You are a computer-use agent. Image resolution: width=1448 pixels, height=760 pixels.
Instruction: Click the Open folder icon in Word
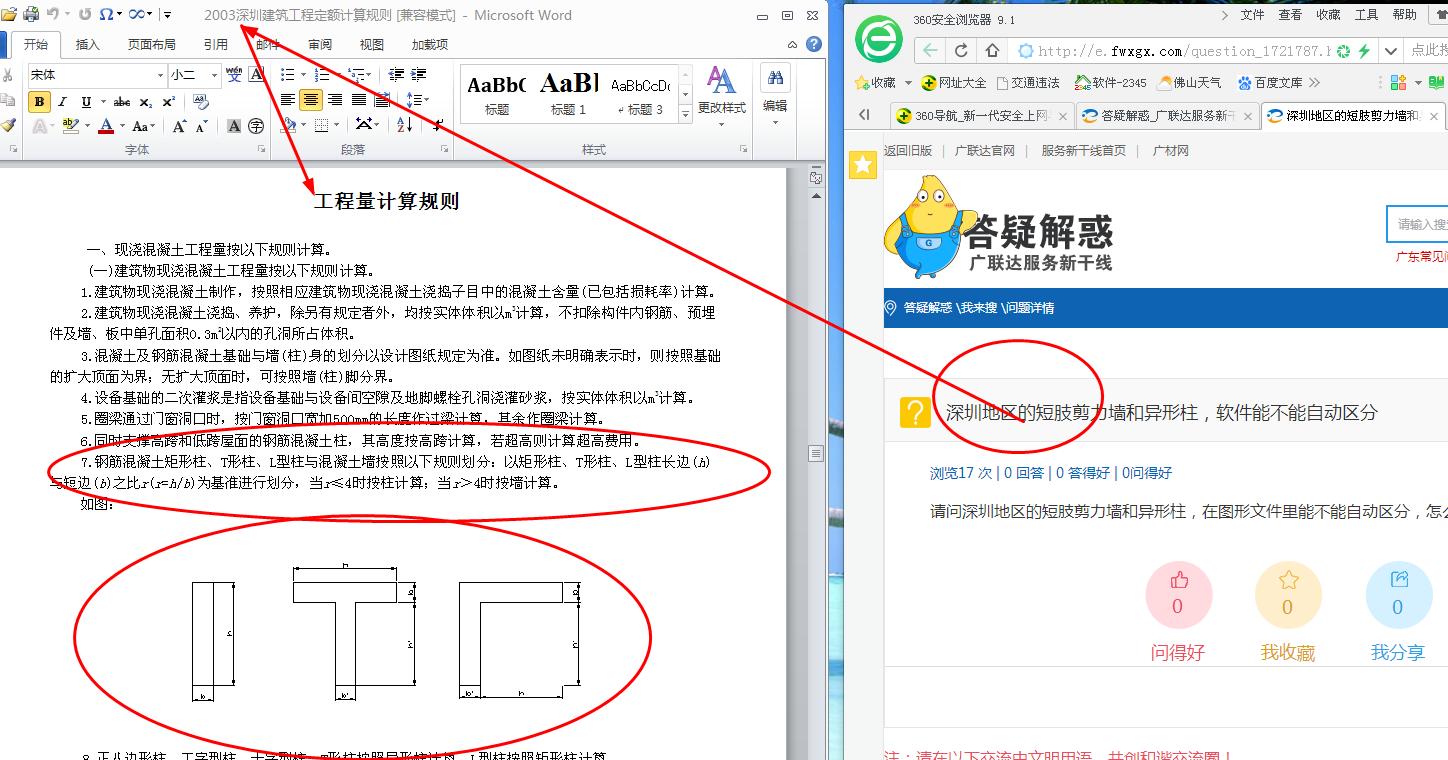click(9, 15)
